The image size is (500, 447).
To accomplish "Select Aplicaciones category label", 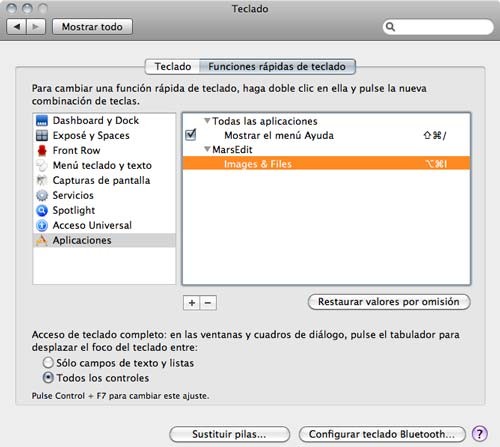I will (82, 240).
